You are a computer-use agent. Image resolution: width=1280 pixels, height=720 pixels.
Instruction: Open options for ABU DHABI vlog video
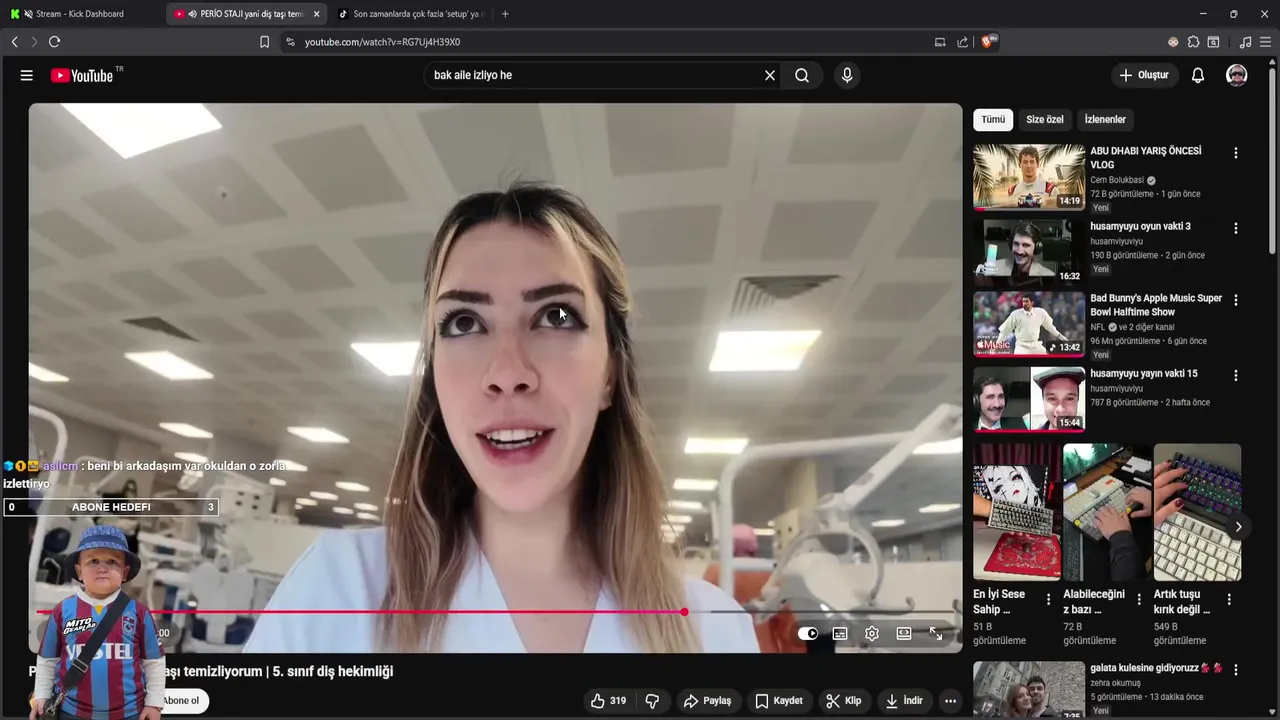[1236, 153]
